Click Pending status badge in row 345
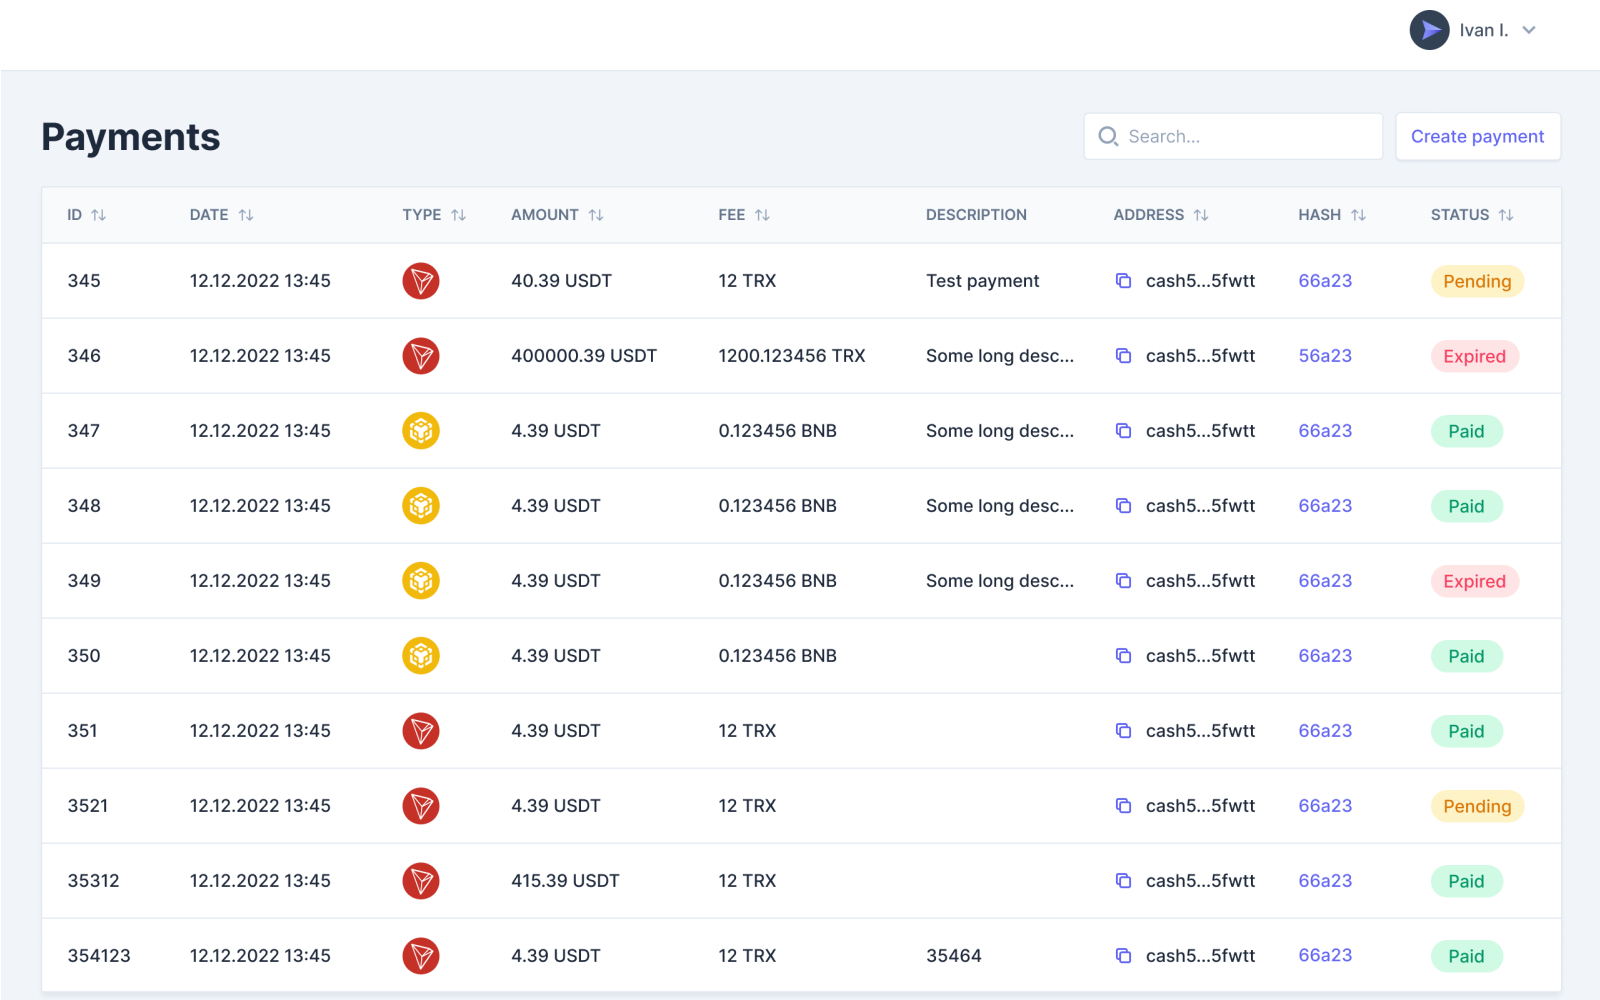The width and height of the screenshot is (1600, 1000). (x=1477, y=281)
